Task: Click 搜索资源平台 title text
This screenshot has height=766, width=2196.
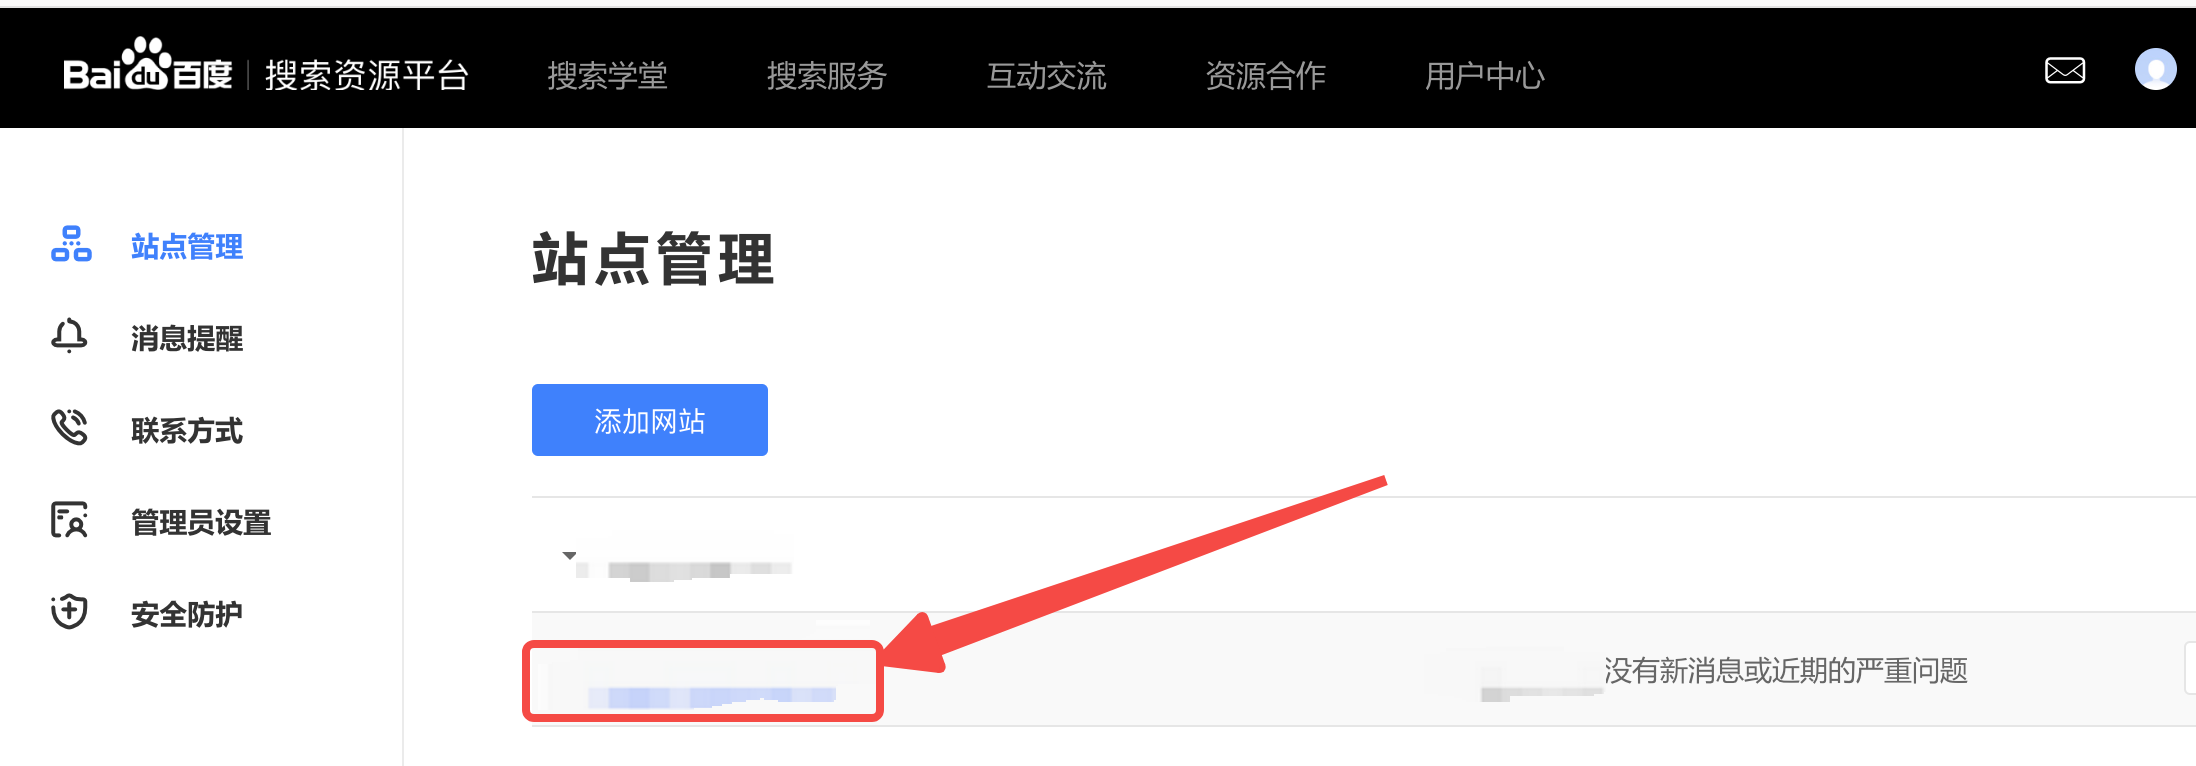Action: tap(367, 75)
